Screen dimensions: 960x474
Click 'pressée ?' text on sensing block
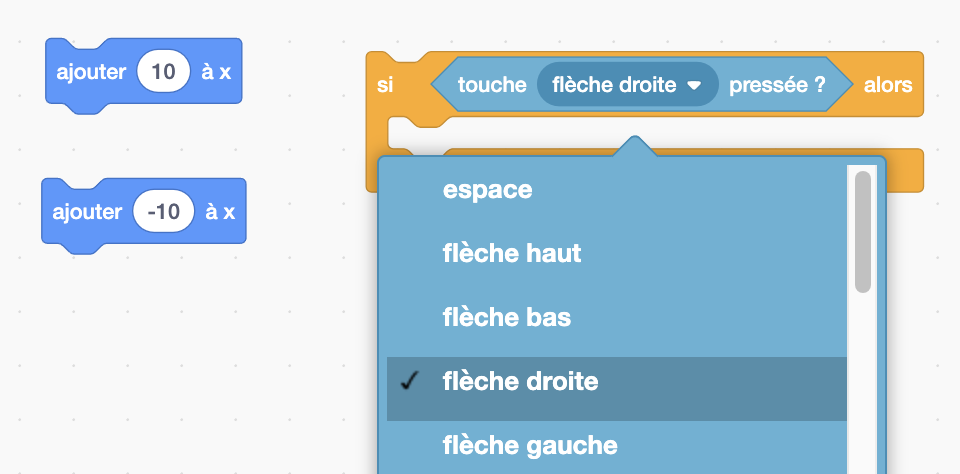coord(777,85)
